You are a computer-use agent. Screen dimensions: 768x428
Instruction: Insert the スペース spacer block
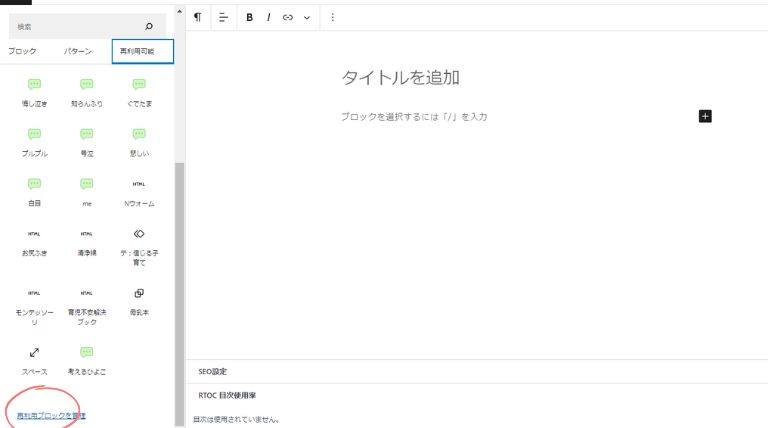click(34, 358)
